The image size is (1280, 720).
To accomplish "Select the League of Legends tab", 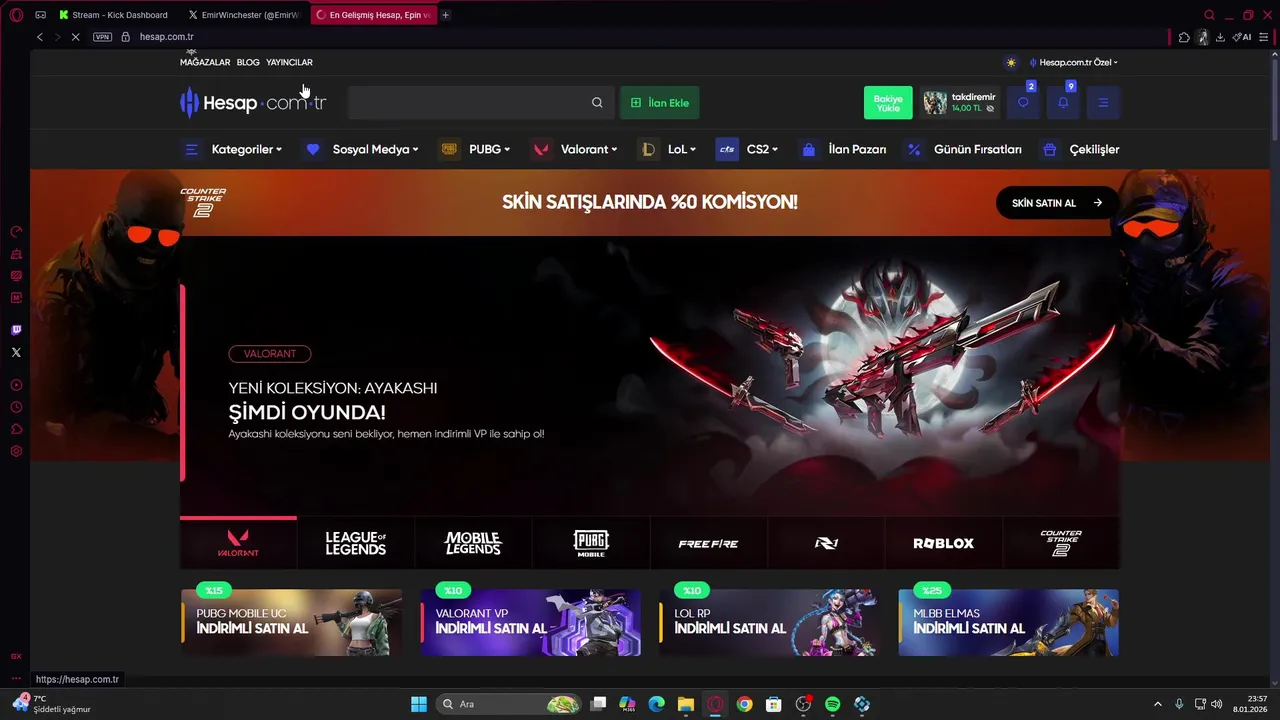I will tap(355, 543).
